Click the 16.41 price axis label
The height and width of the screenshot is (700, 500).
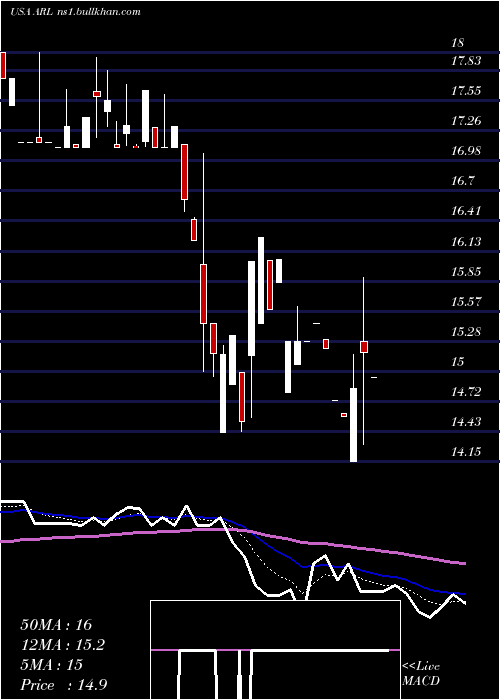pos(466,211)
